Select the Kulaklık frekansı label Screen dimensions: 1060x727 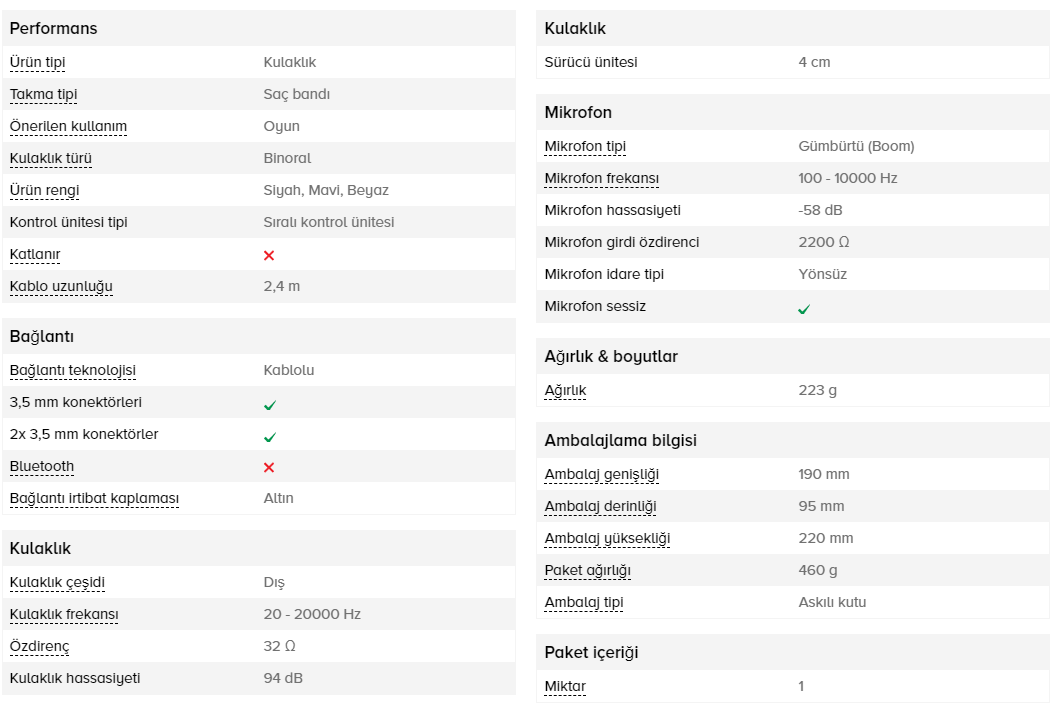pos(64,614)
